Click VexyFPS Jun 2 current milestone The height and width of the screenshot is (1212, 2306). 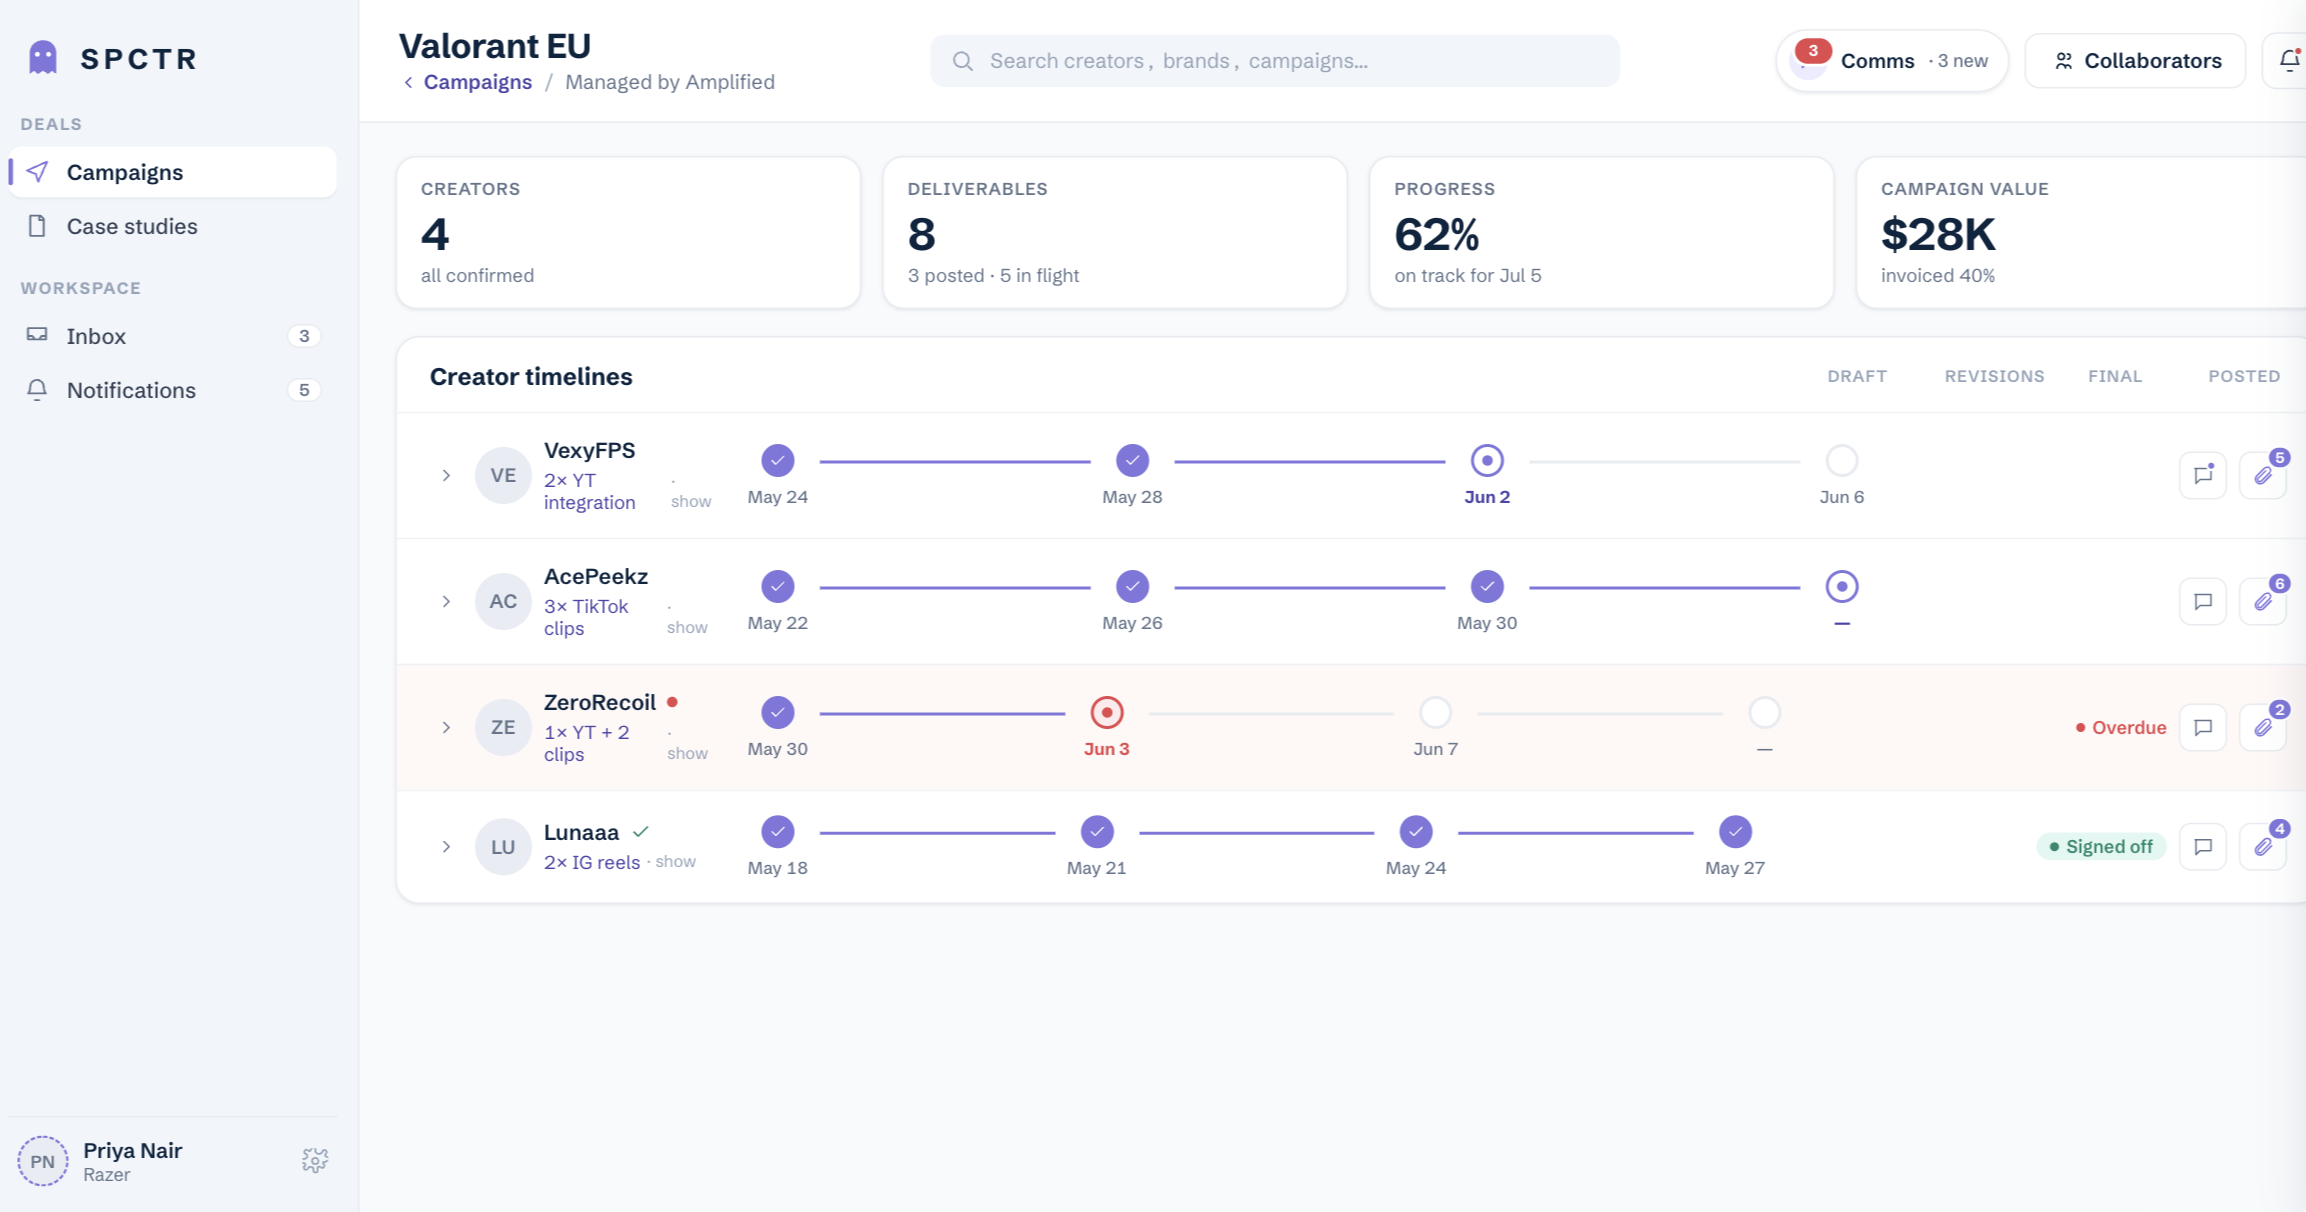coord(1487,460)
